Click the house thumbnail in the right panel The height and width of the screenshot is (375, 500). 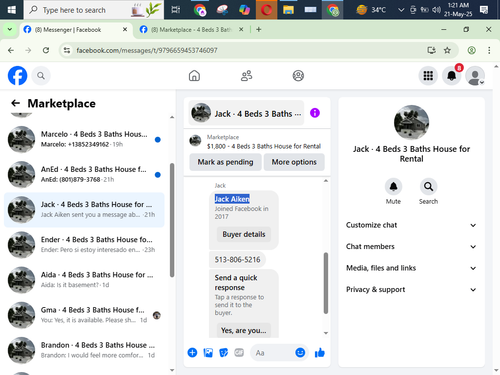[x=411, y=122]
